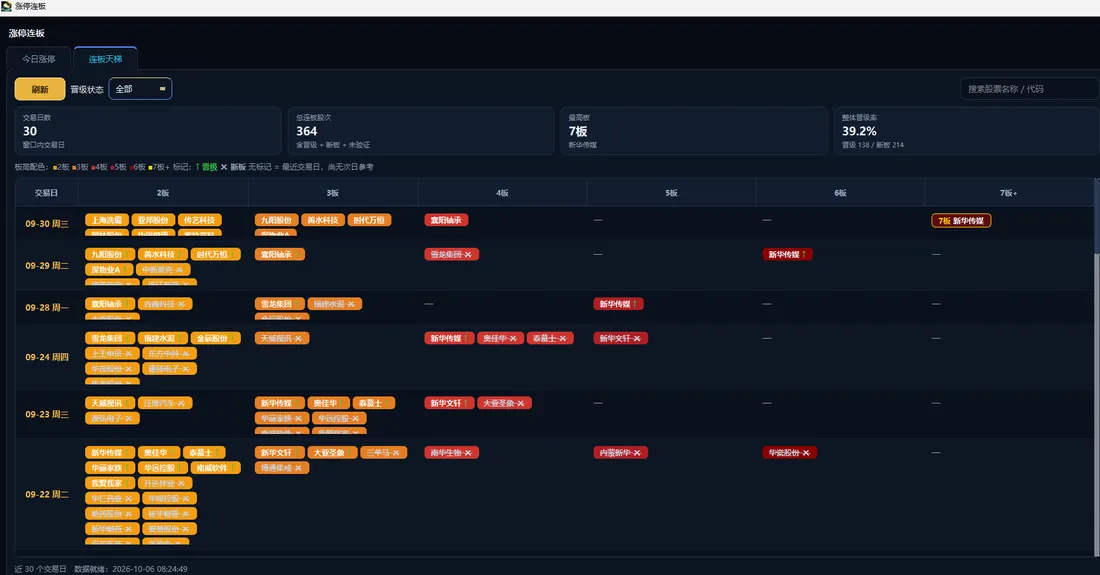Click 大亚圣象 in 09-23's 4板 column
Screen dimensions: 1100x575
click(x=505, y=403)
